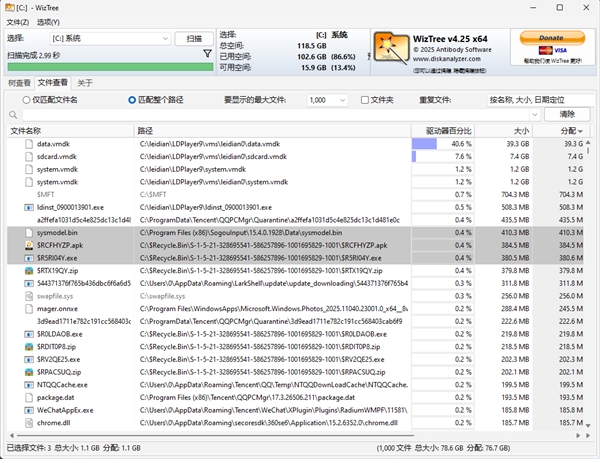
Task: Click the $RPACSUQ.zip archive icon
Action: point(29,372)
